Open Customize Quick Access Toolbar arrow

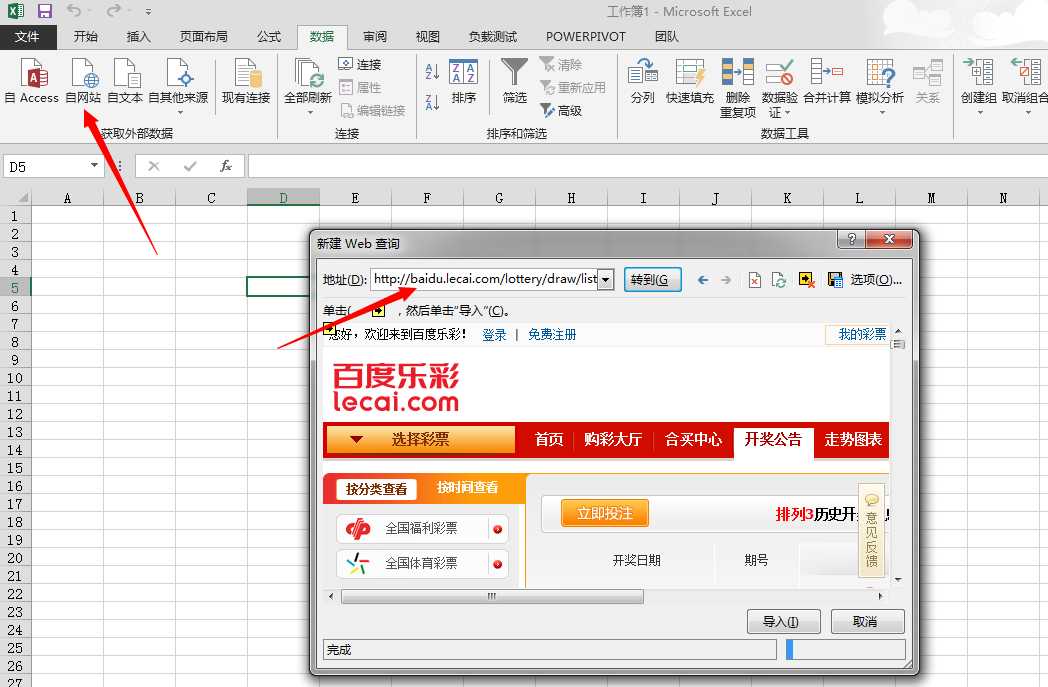coord(148,11)
